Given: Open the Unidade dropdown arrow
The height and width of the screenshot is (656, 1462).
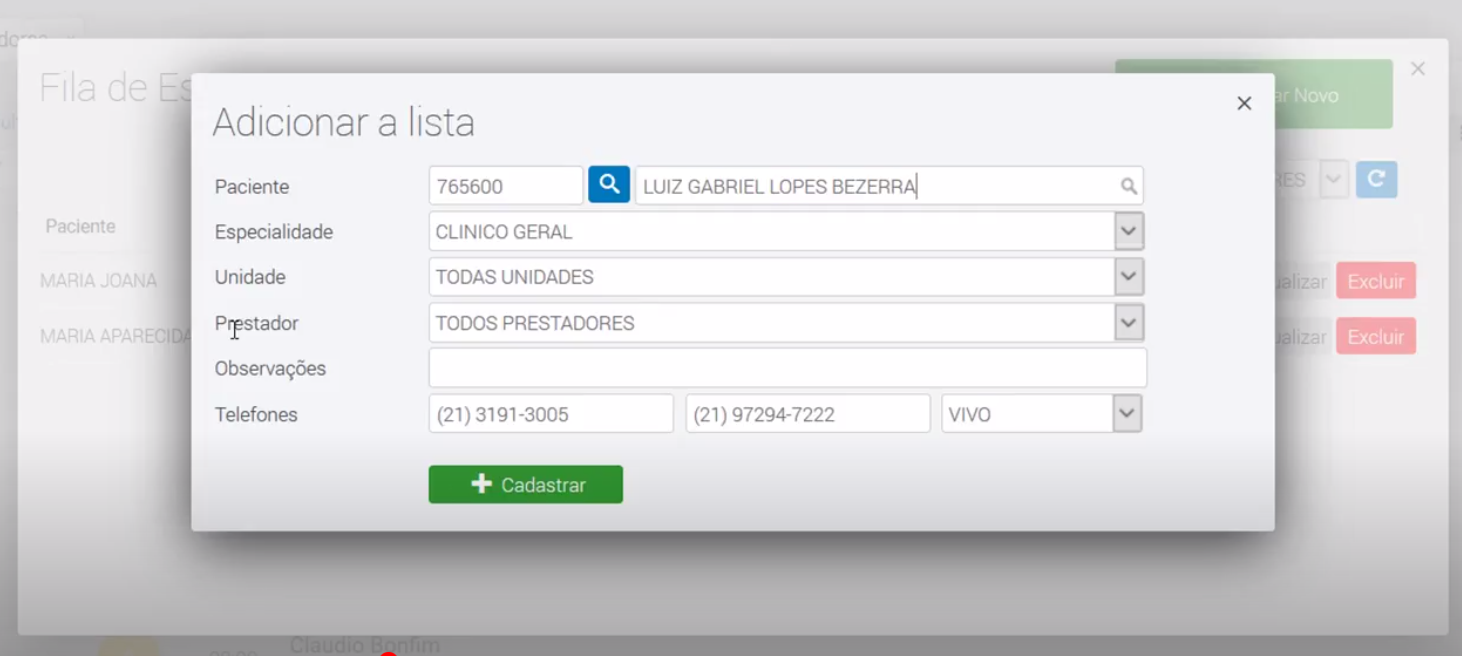Looking at the screenshot, I should (1129, 277).
